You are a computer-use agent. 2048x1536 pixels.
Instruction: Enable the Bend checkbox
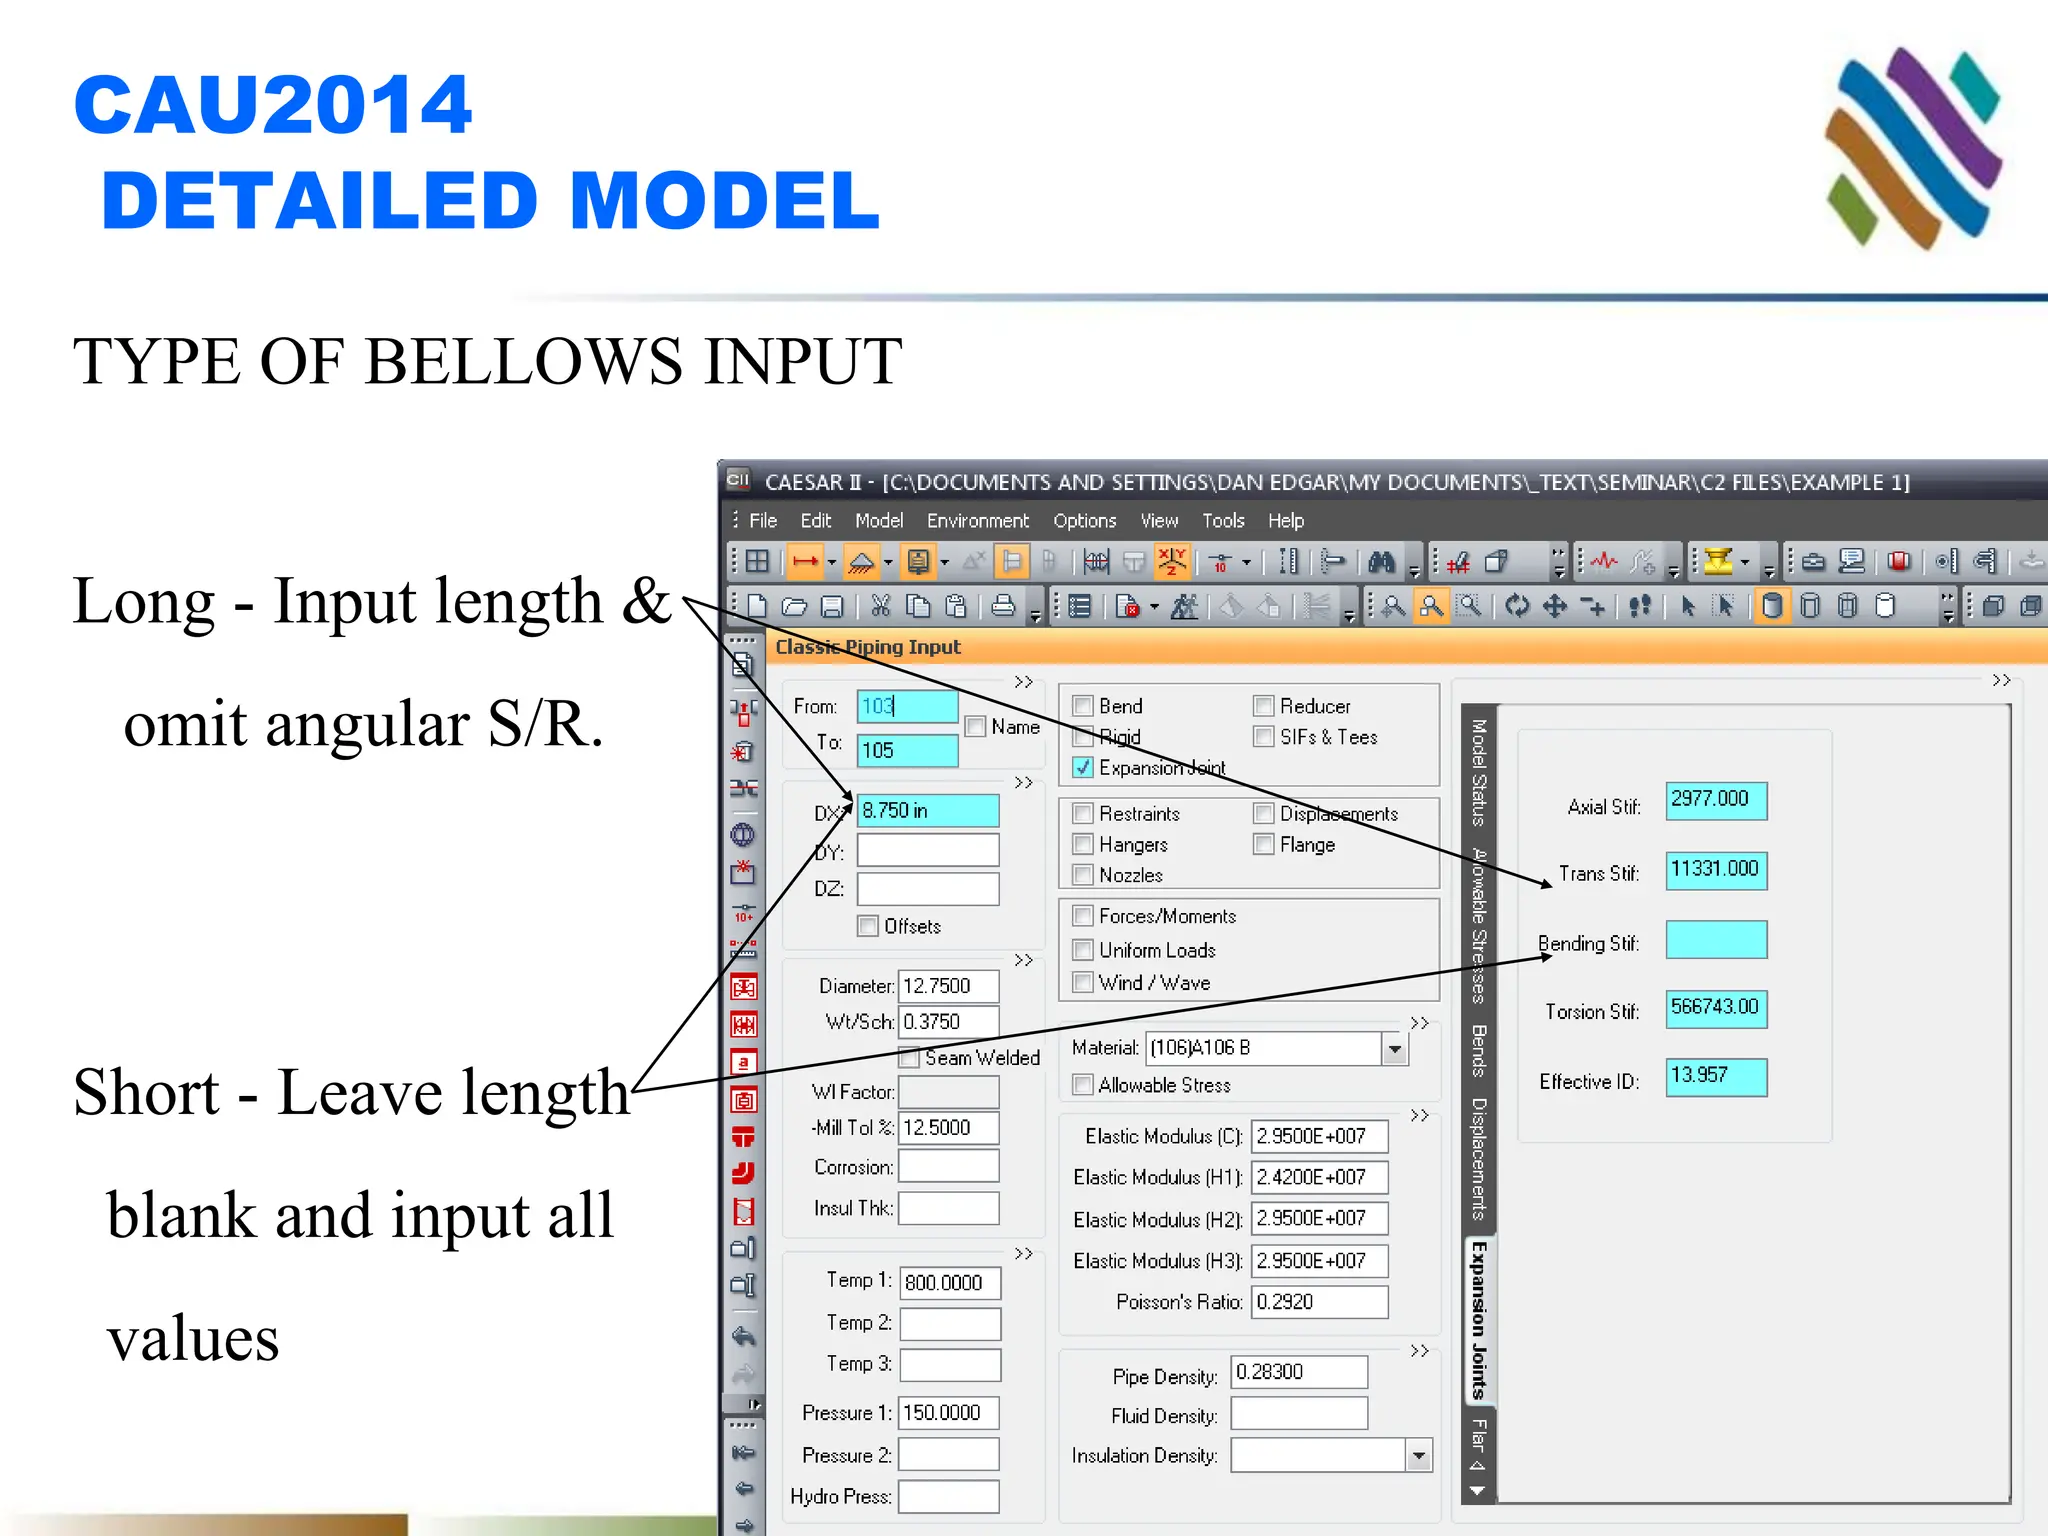coord(1082,706)
